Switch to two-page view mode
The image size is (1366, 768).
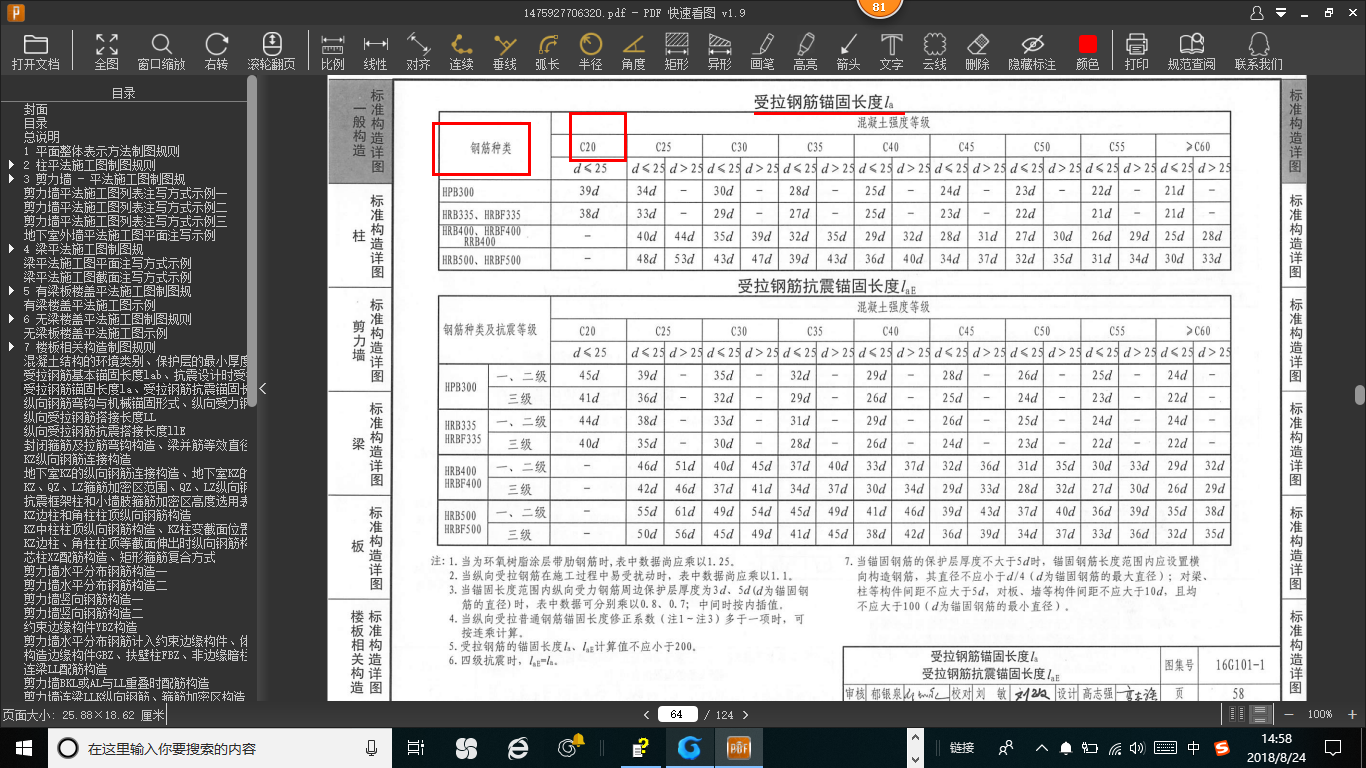pyautogui.click(x=1239, y=714)
